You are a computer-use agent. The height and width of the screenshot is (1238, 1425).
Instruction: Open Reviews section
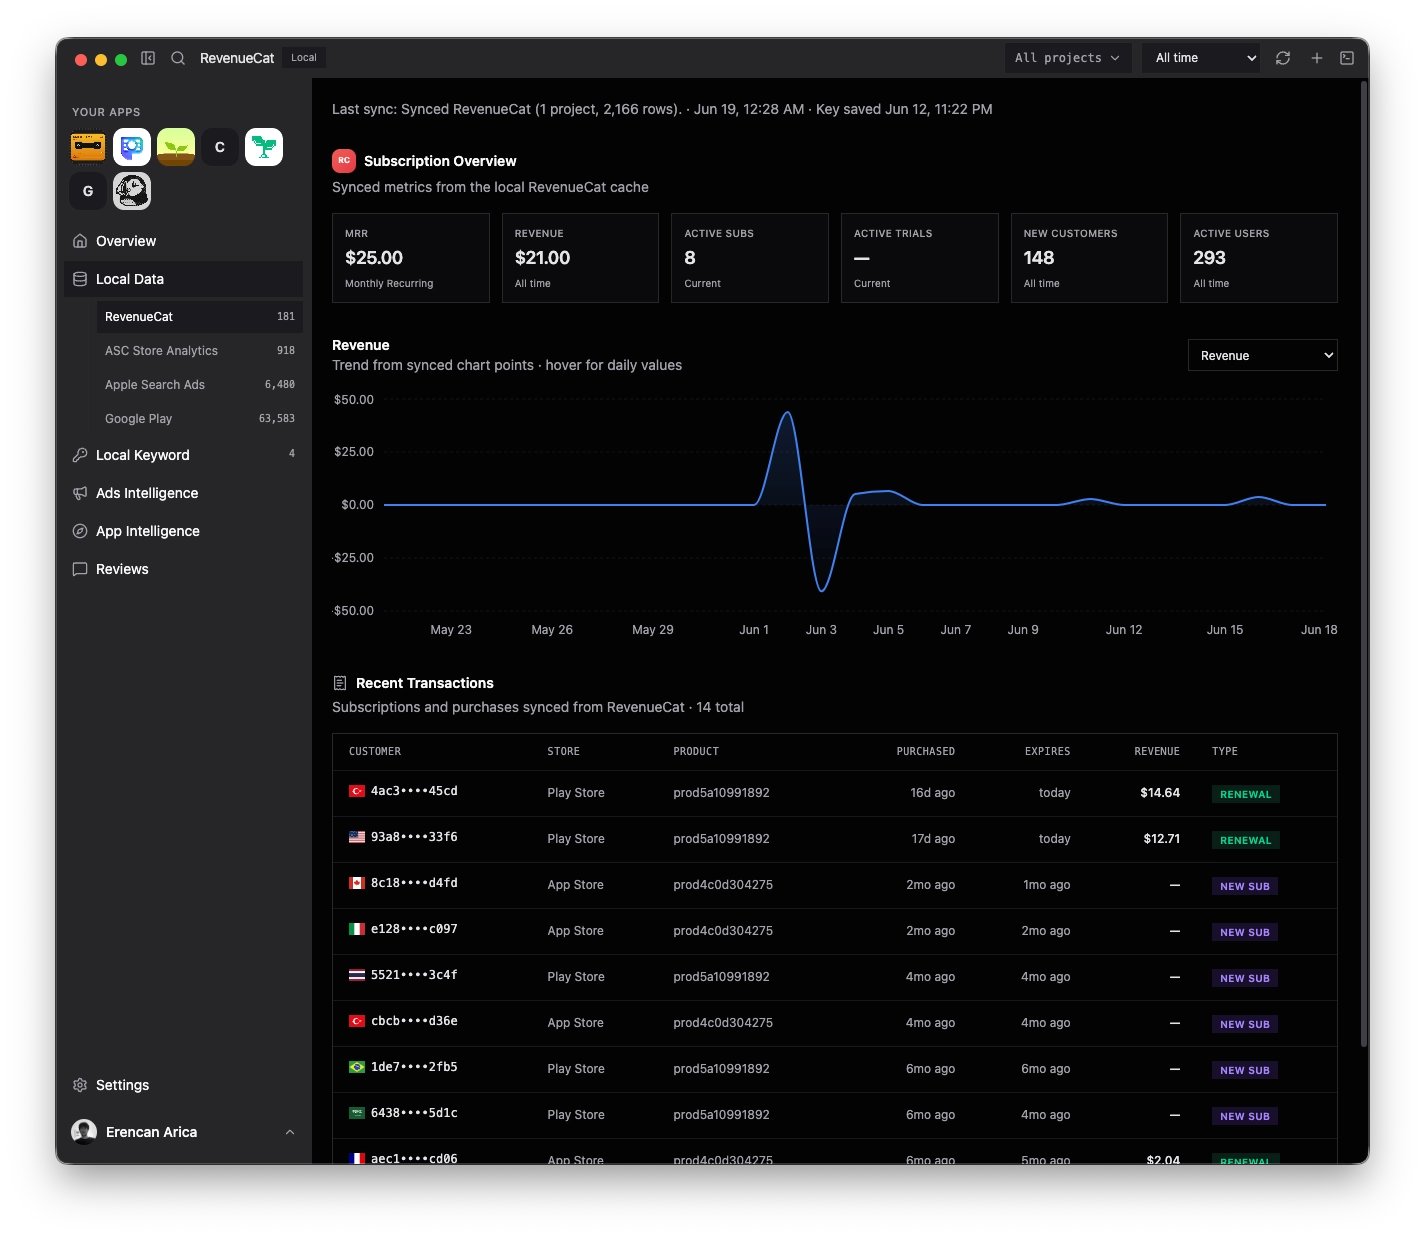pos(184,569)
